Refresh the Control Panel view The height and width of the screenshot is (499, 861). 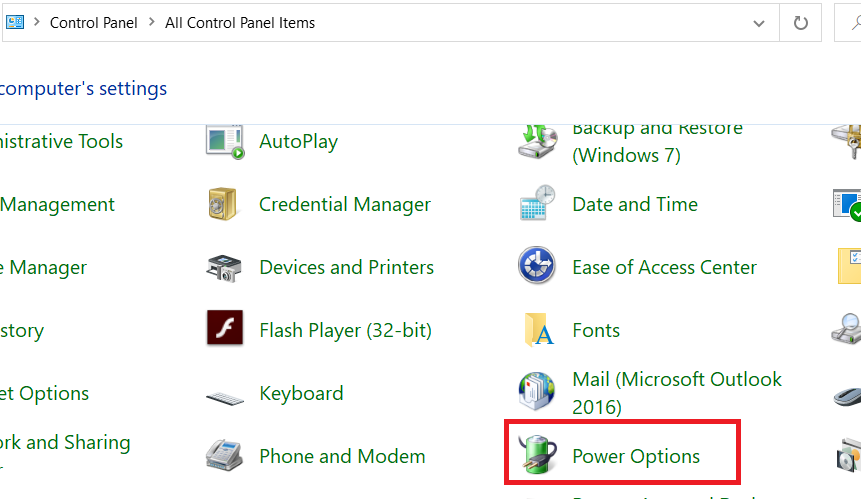[x=801, y=22]
